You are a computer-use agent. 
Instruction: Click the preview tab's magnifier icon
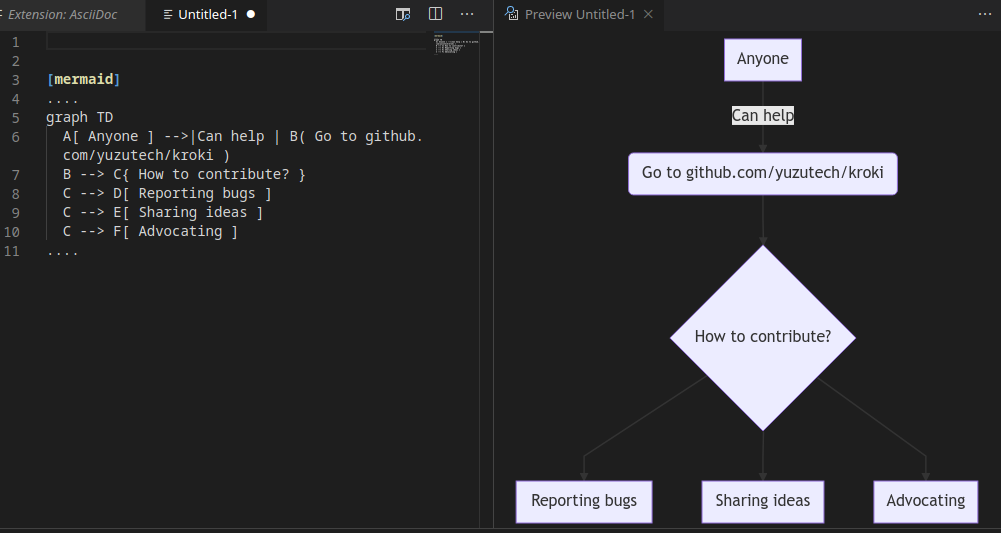pyautogui.click(x=511, y=13)
